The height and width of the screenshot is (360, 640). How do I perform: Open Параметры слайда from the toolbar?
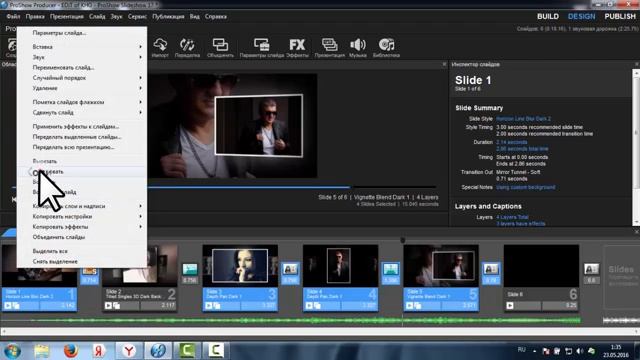click(261, 47)
